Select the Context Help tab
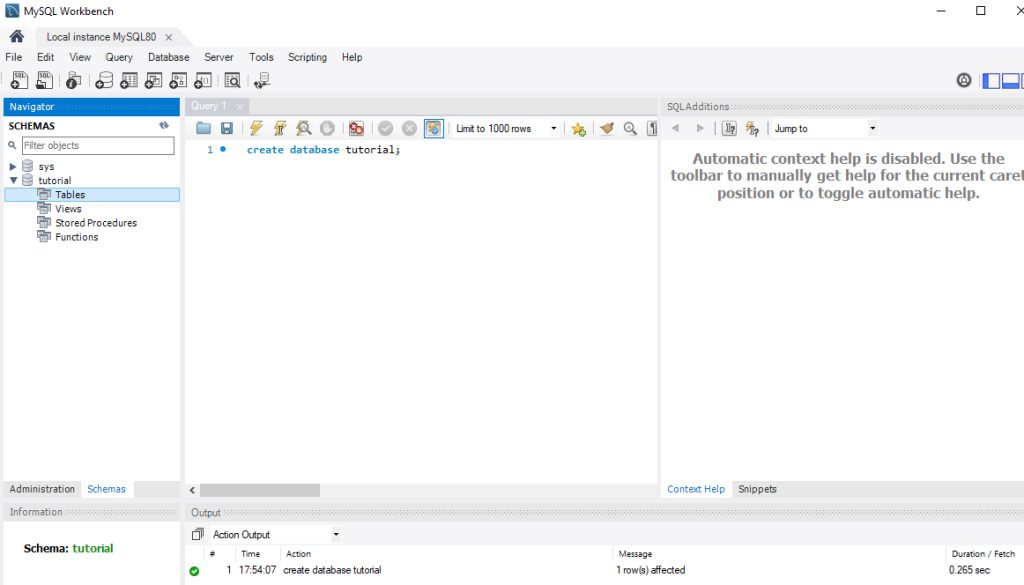Viewport: 1024px width, 585px height. click(696, 489)
